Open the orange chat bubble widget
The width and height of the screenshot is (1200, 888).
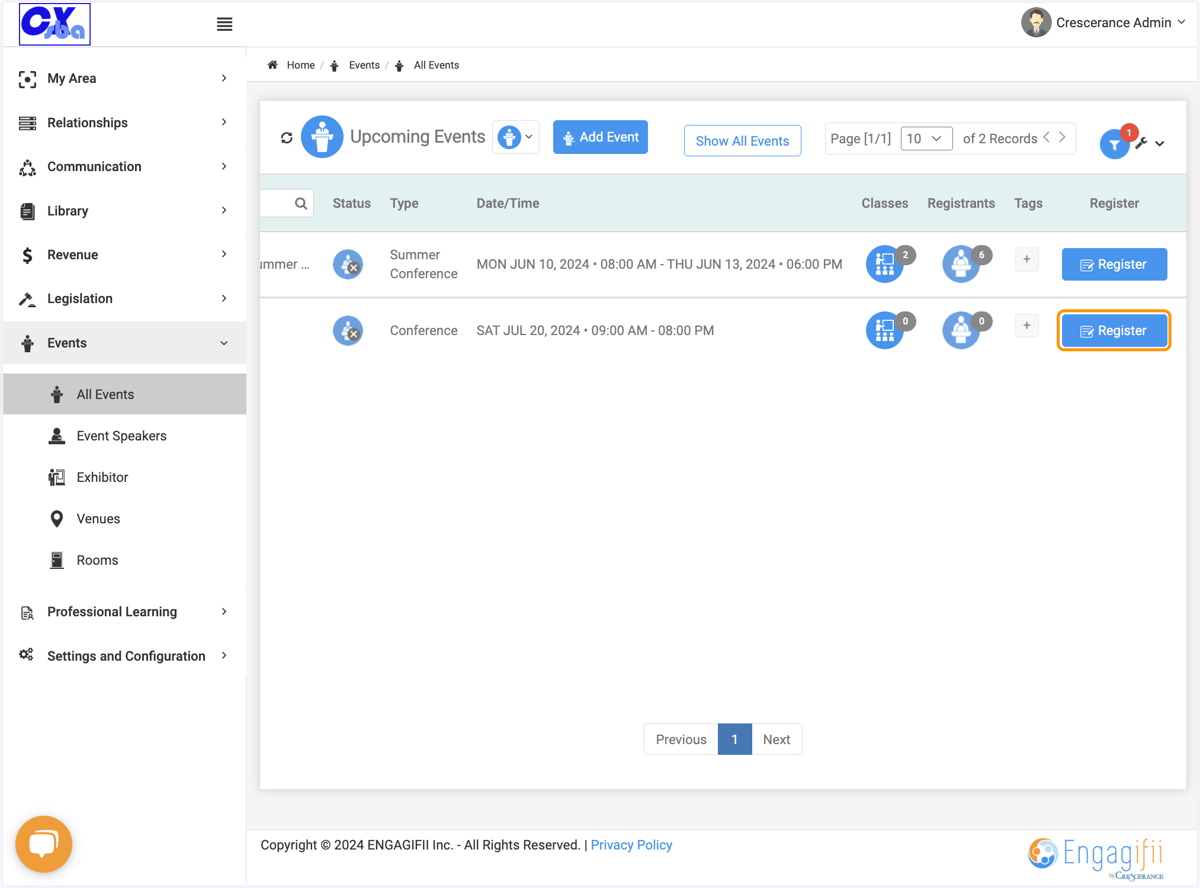click(43, 844)
